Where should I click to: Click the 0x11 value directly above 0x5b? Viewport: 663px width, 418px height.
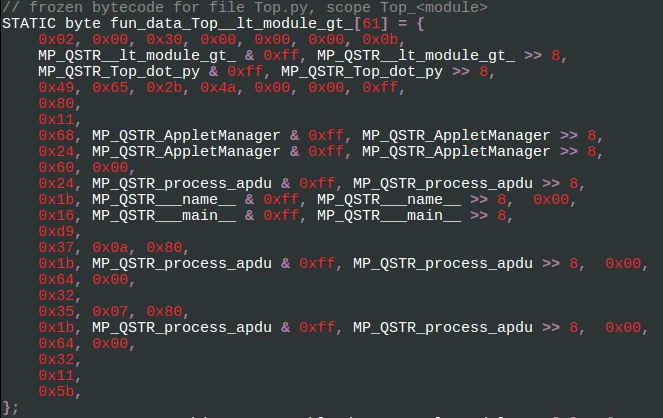[56, 376]
